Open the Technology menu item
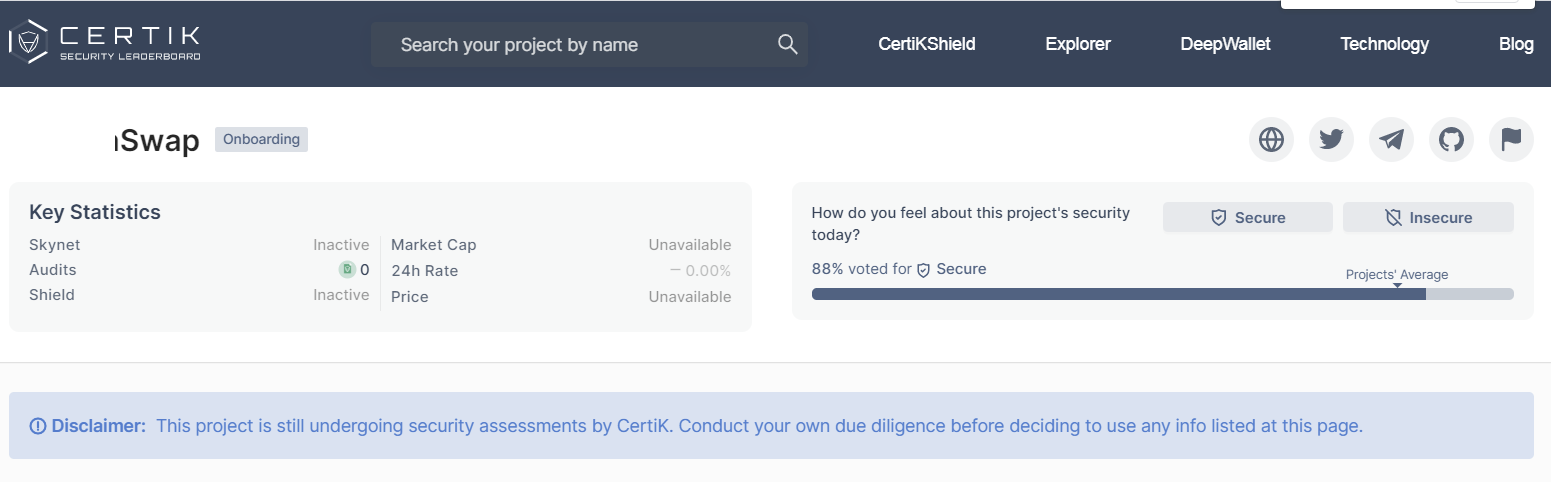Screen dimensions: 1551x482 1385,44
